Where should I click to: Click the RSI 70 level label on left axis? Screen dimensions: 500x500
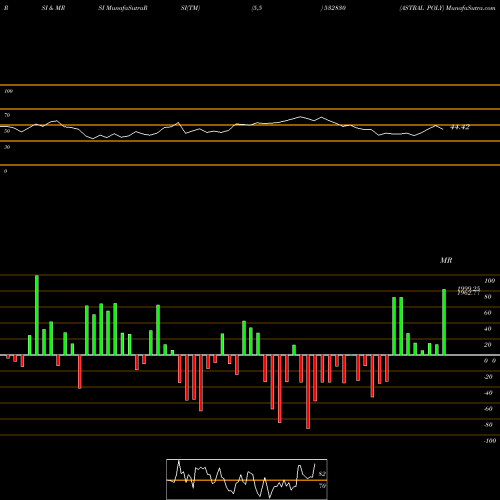[7, 115]
